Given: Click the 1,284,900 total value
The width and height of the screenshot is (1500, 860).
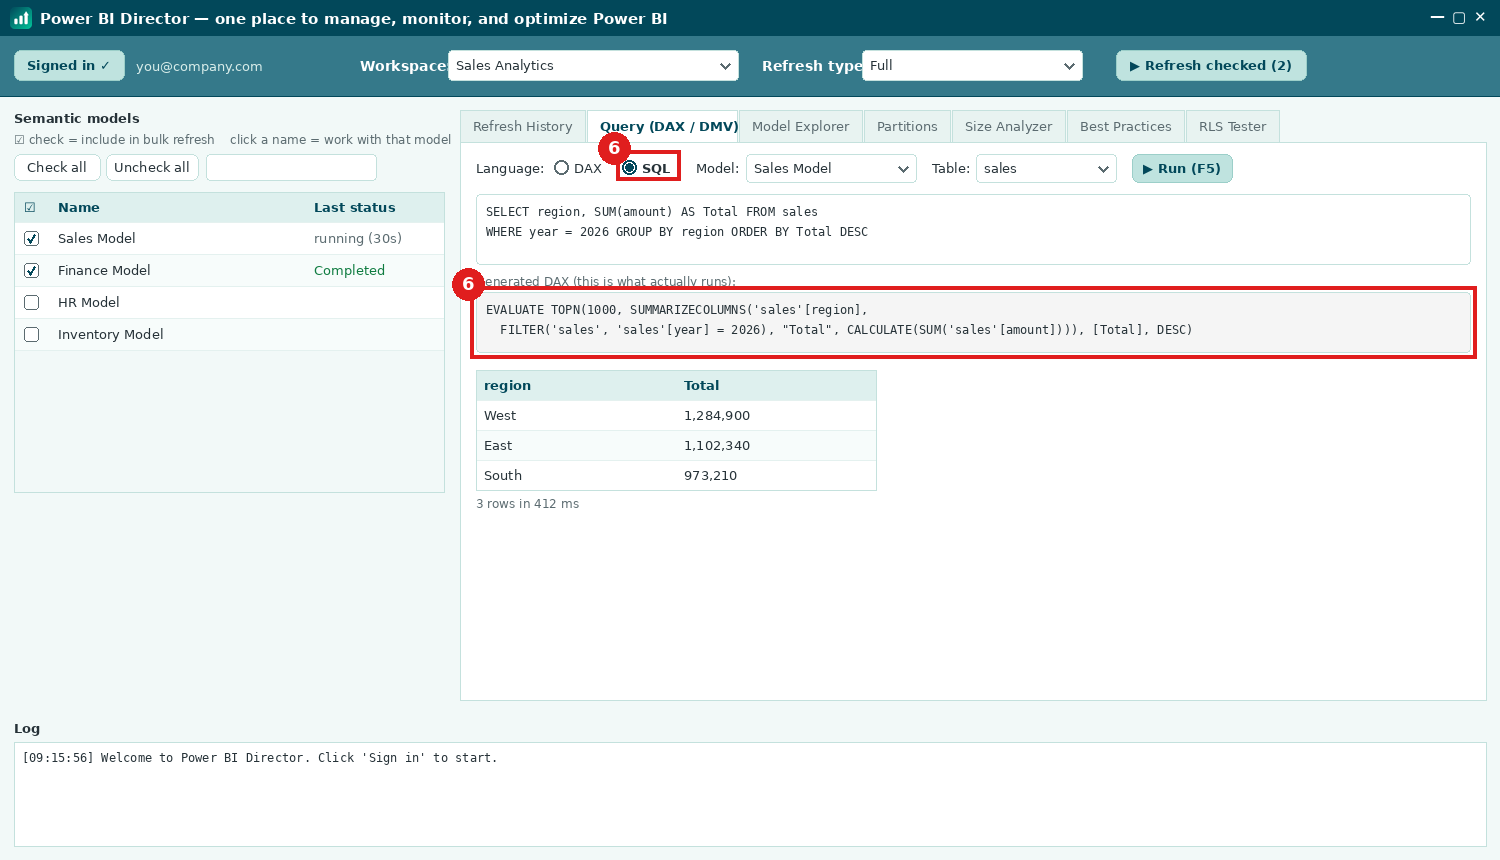Looking at the screenshot, I should pyautogui.click(x=717, y=415).
